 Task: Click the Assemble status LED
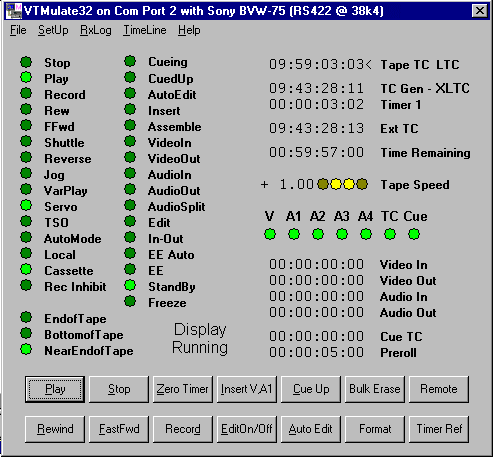[x=130, y=125]
